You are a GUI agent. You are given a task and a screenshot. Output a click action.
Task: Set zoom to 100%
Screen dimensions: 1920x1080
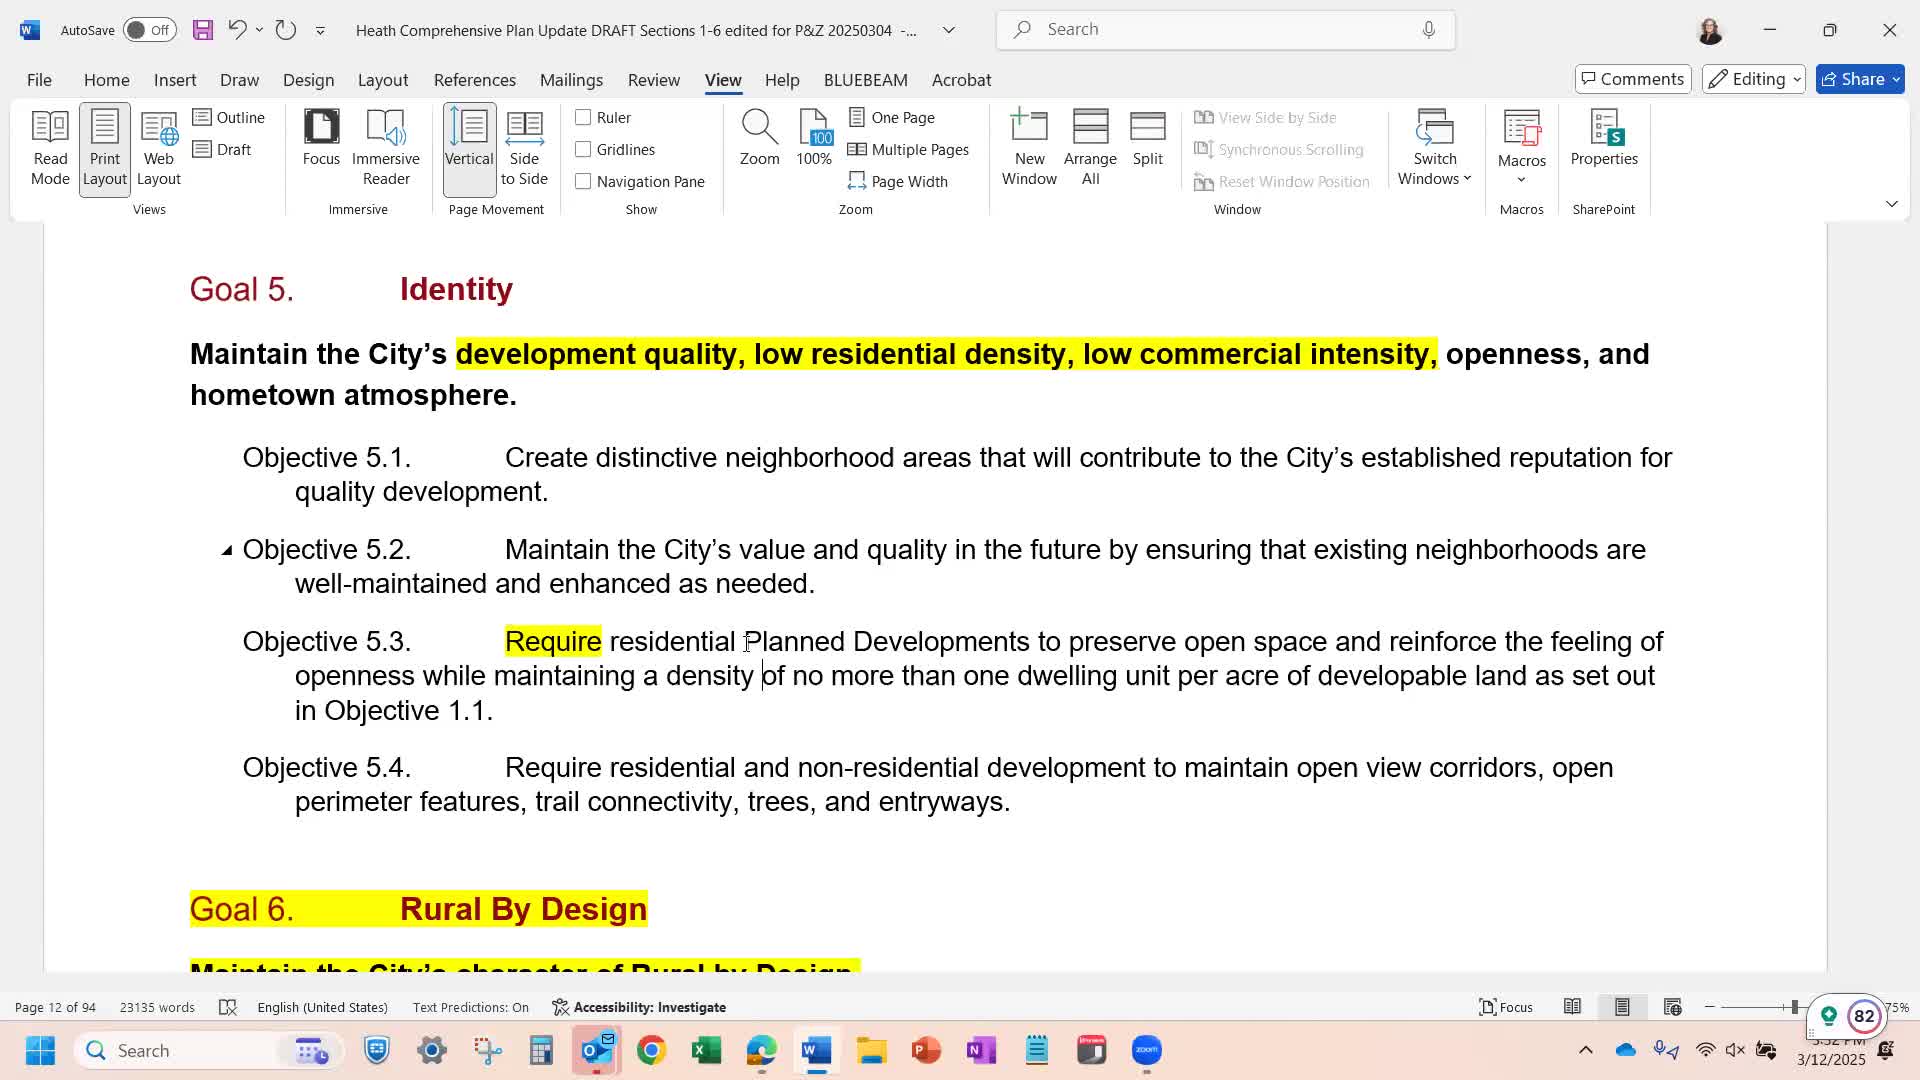coord(814,138)
